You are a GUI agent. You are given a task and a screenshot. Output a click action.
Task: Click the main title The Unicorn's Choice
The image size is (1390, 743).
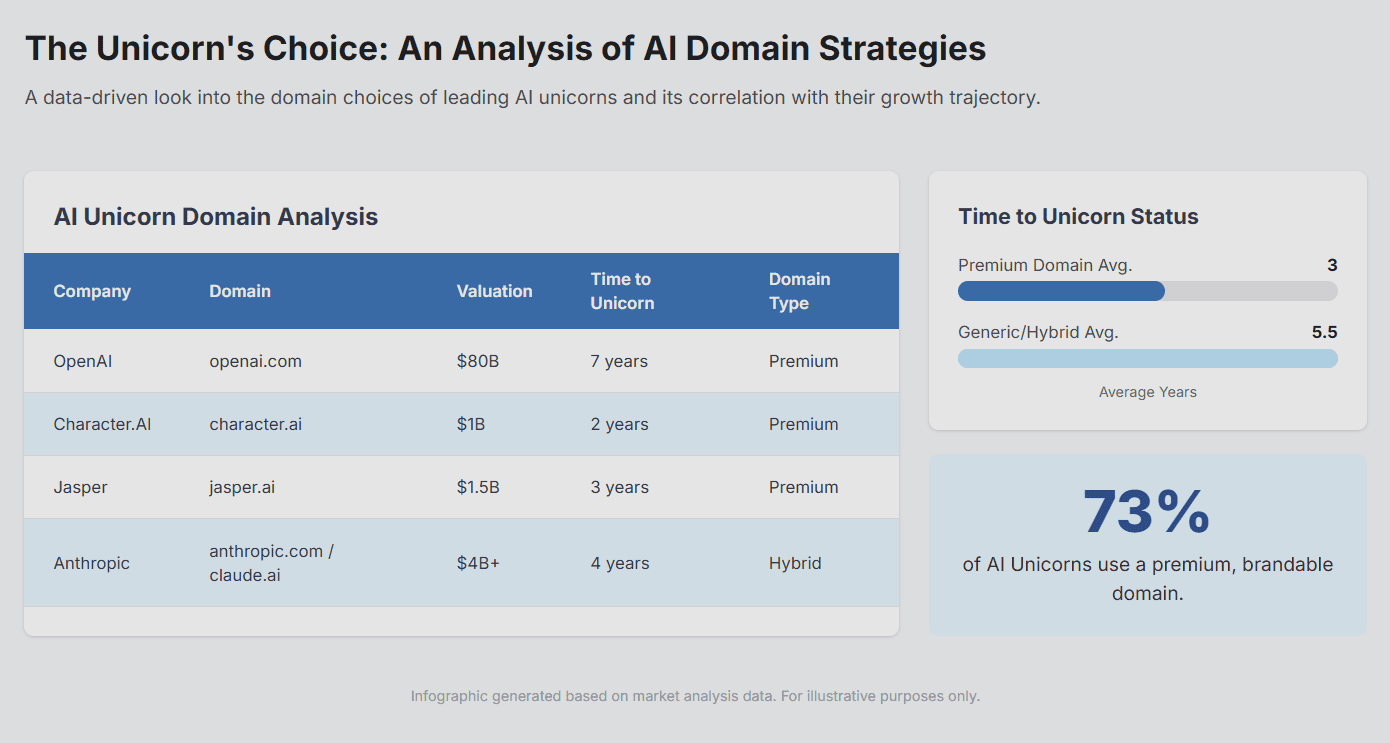coord(505,48)
